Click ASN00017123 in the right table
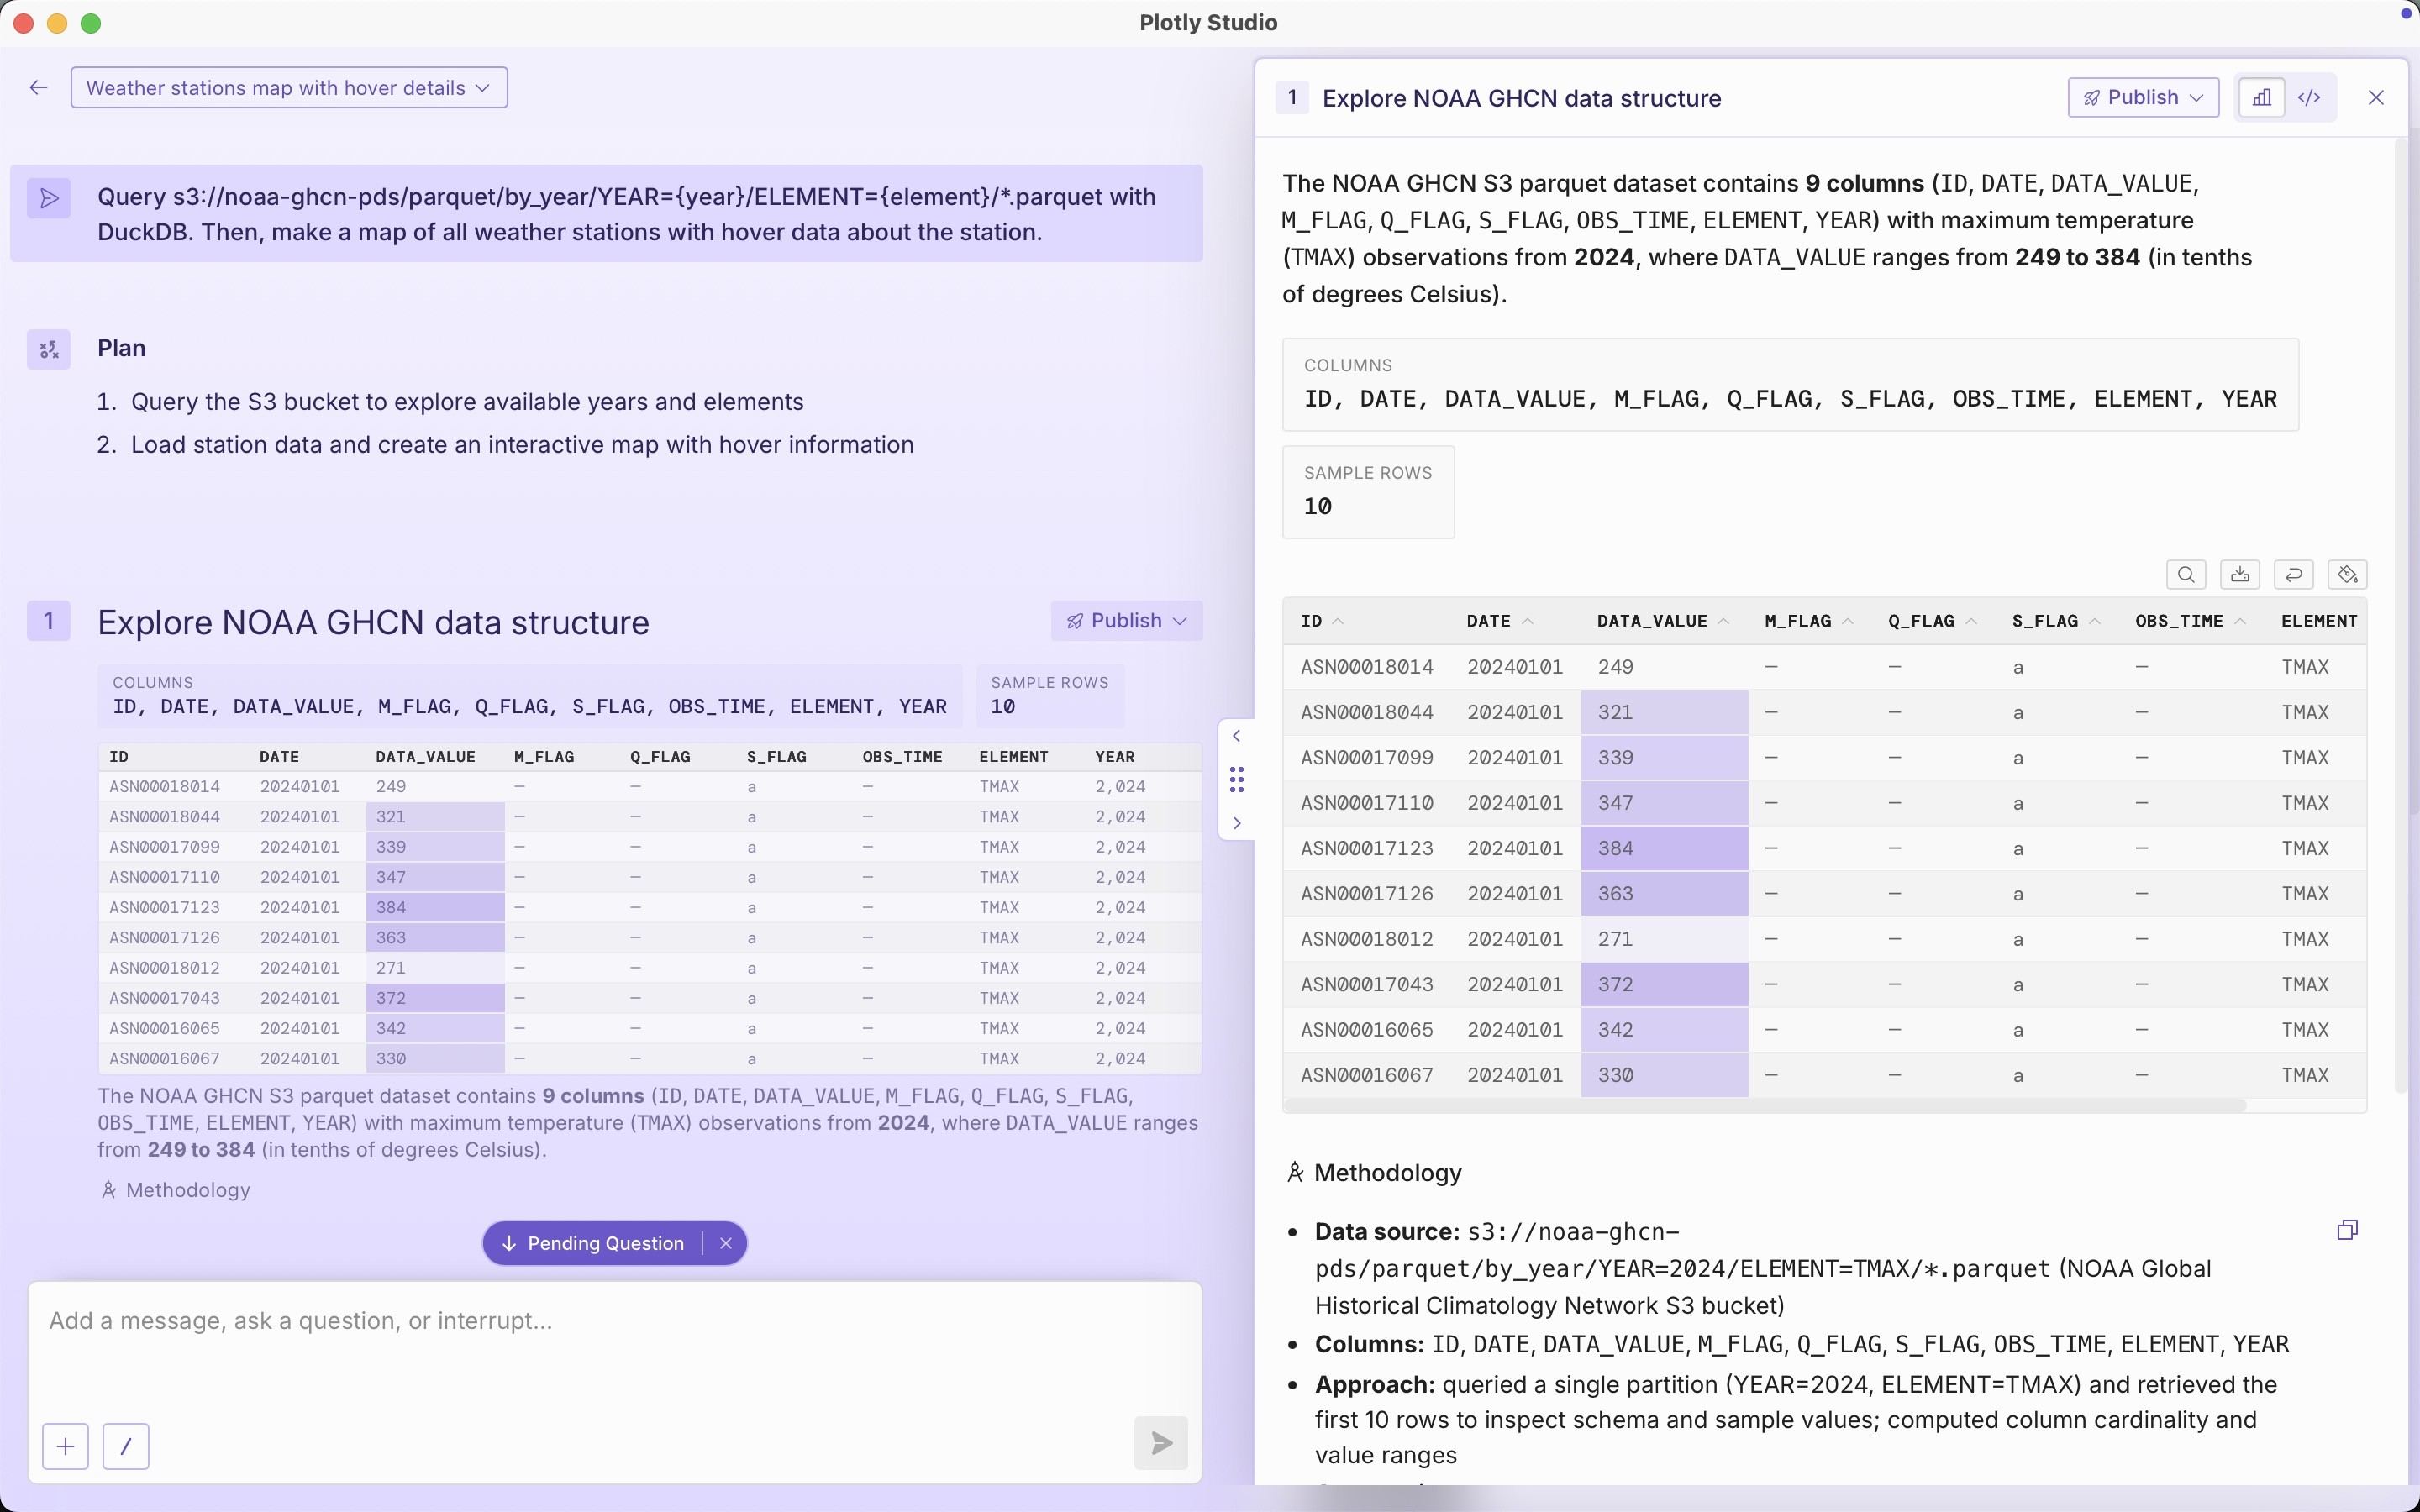 pos(1367,848)
